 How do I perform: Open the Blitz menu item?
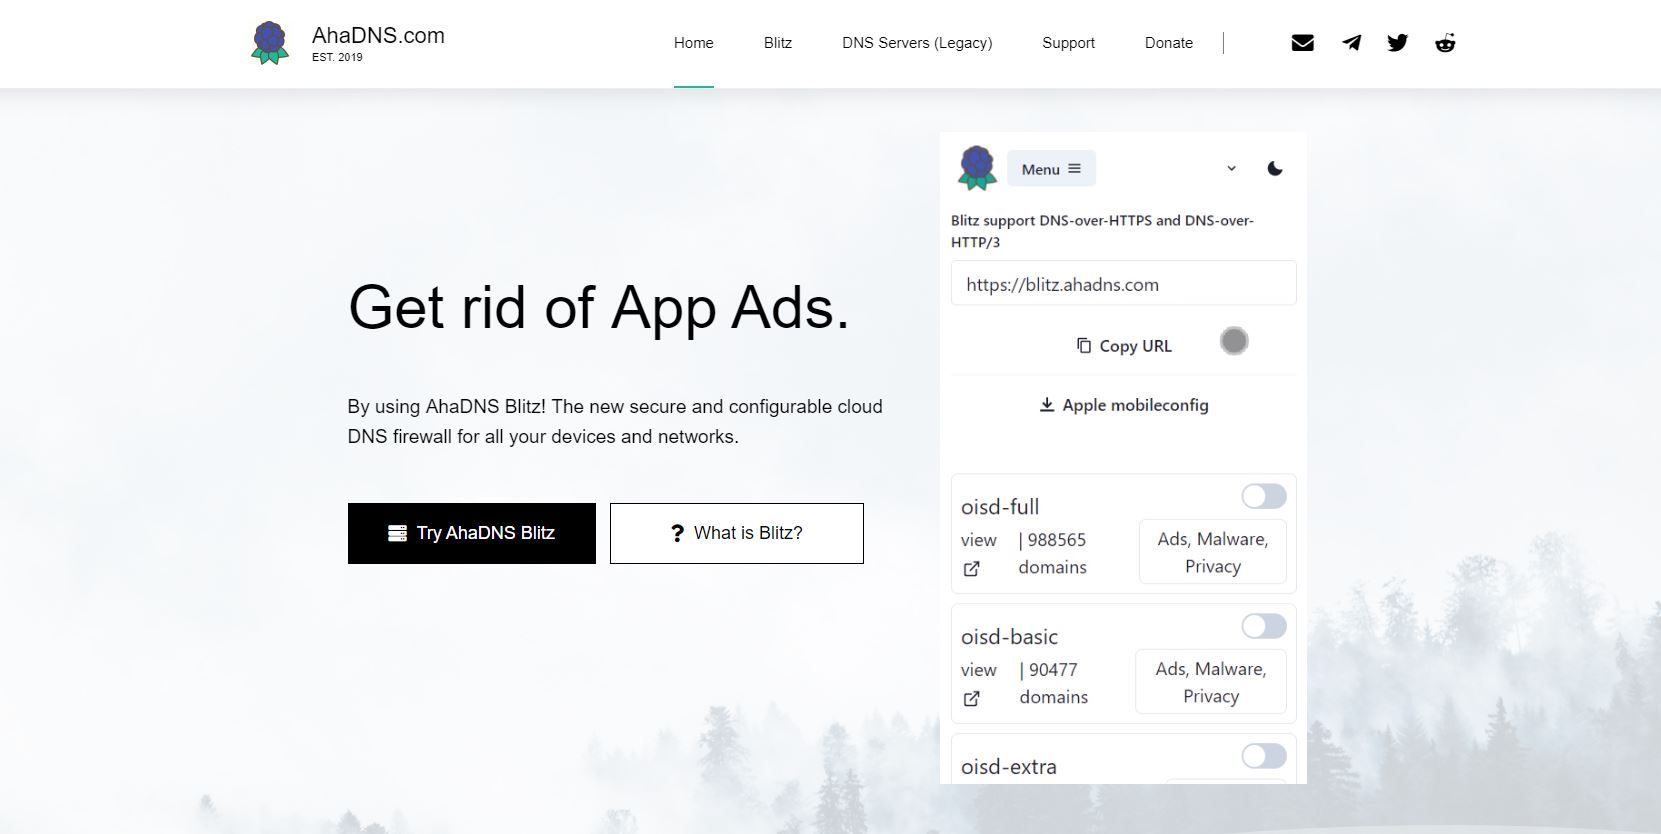[778, 43]
